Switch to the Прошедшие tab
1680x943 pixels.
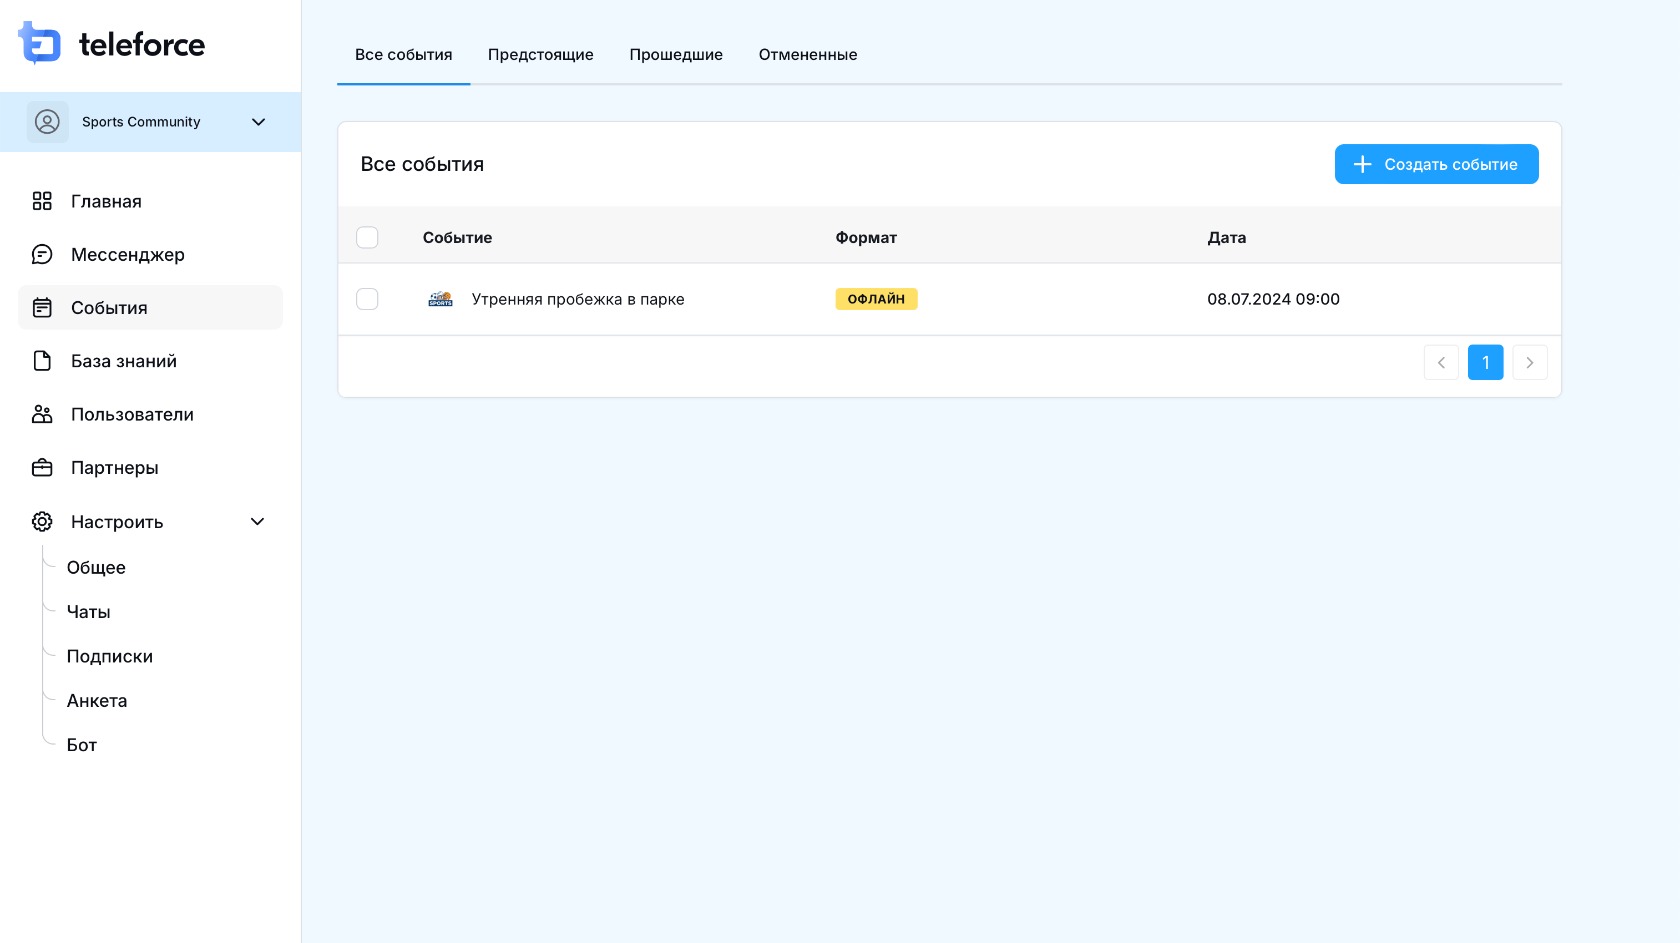click(676, 55)
